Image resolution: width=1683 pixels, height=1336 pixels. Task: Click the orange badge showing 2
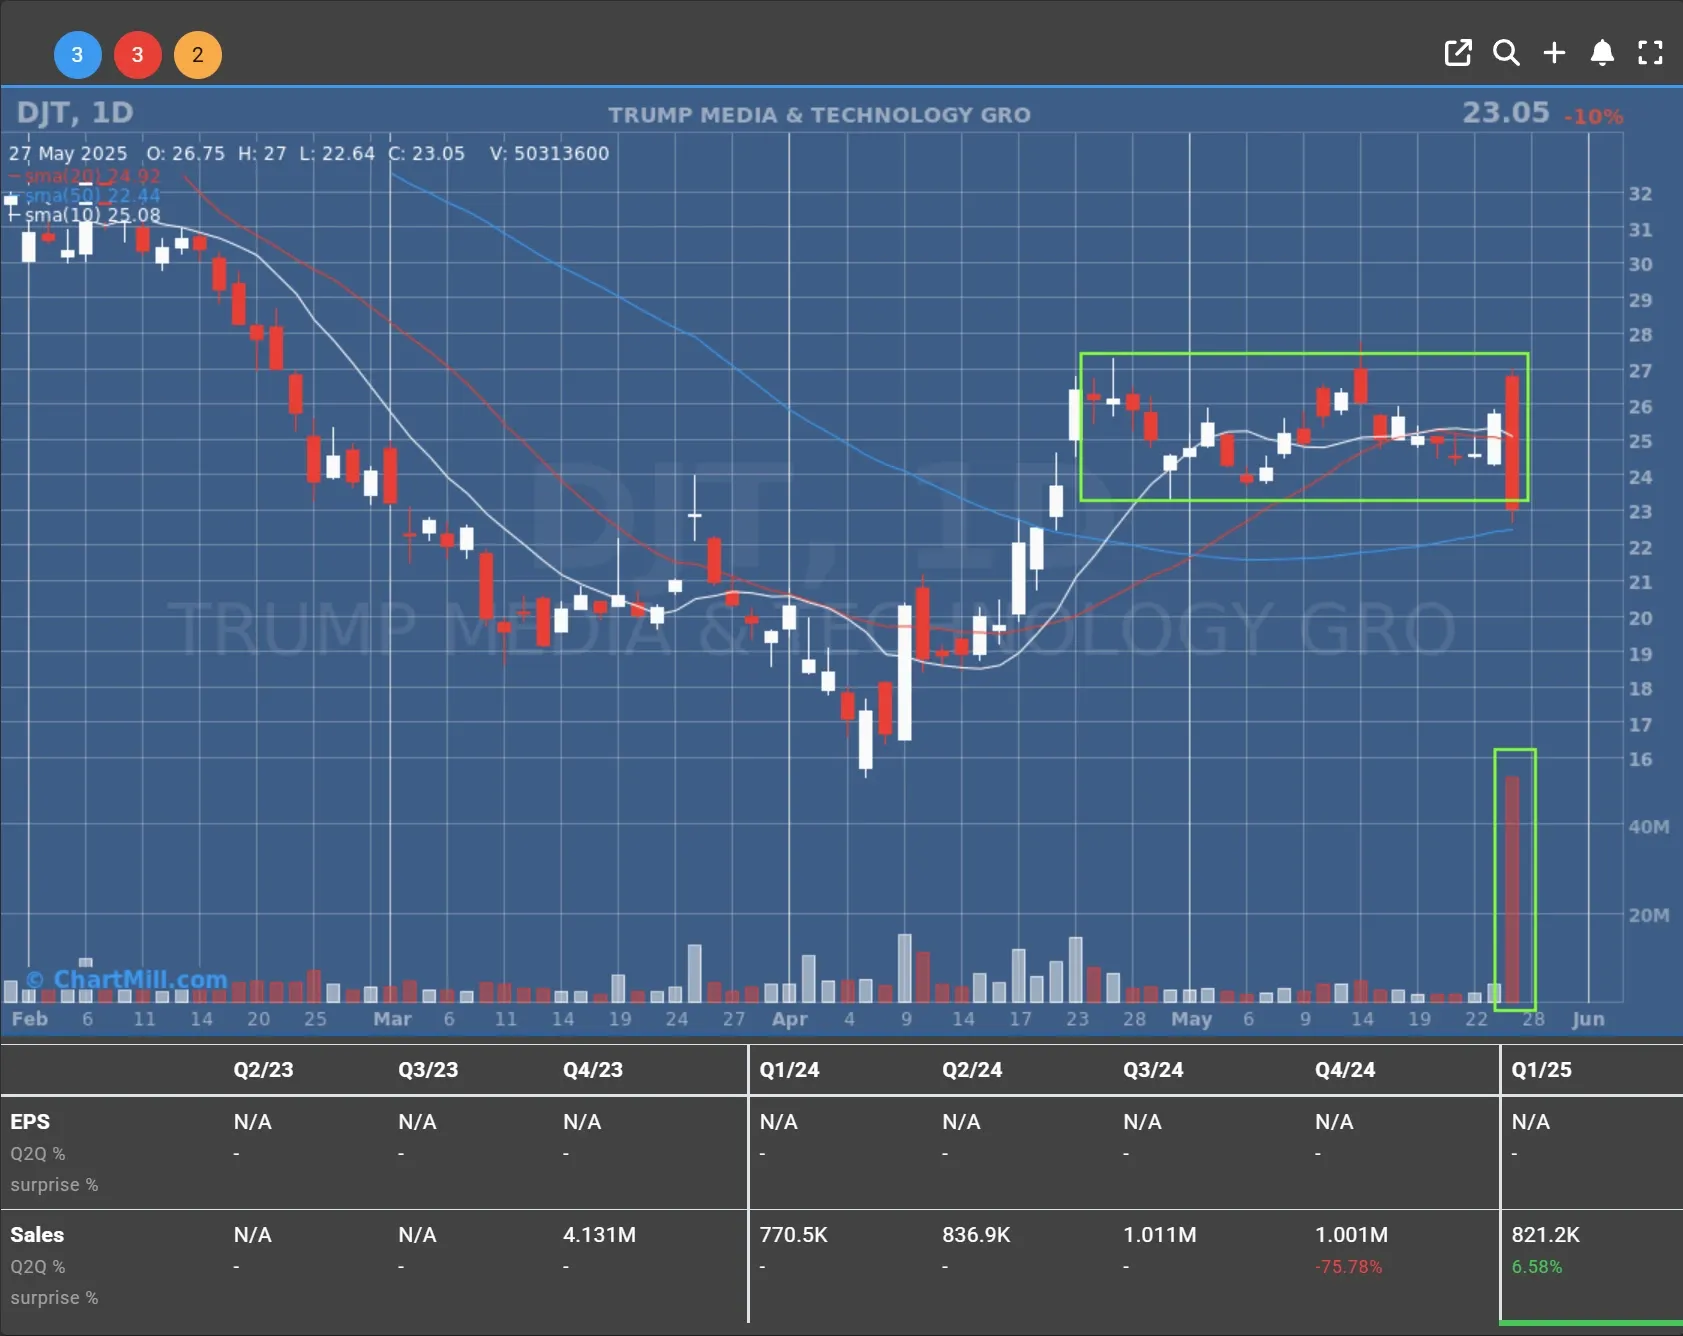(198, 55)
